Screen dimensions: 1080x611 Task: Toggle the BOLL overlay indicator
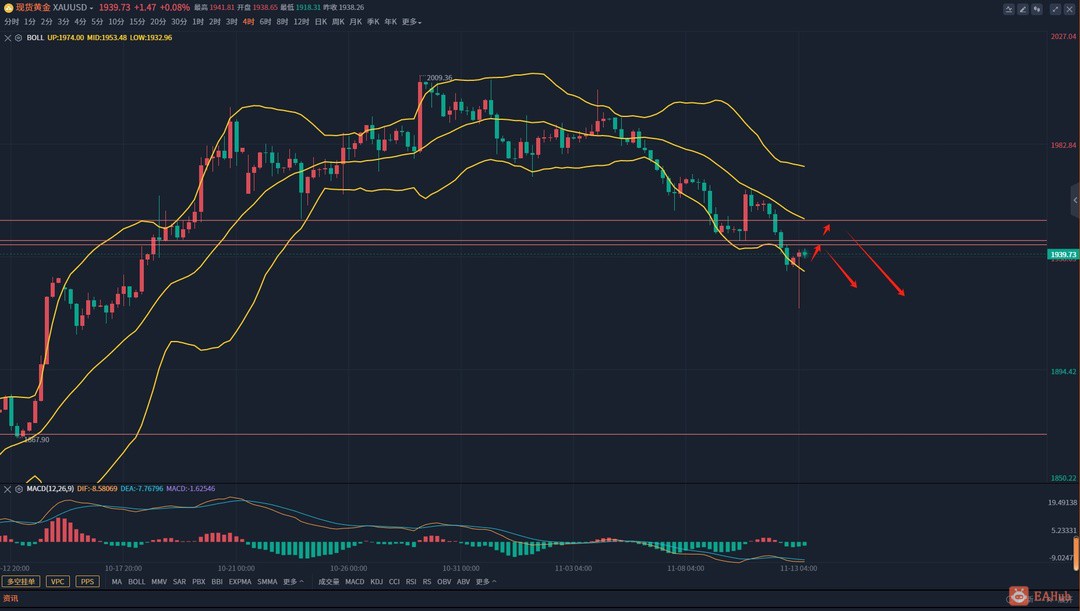[x=136, y=582]
